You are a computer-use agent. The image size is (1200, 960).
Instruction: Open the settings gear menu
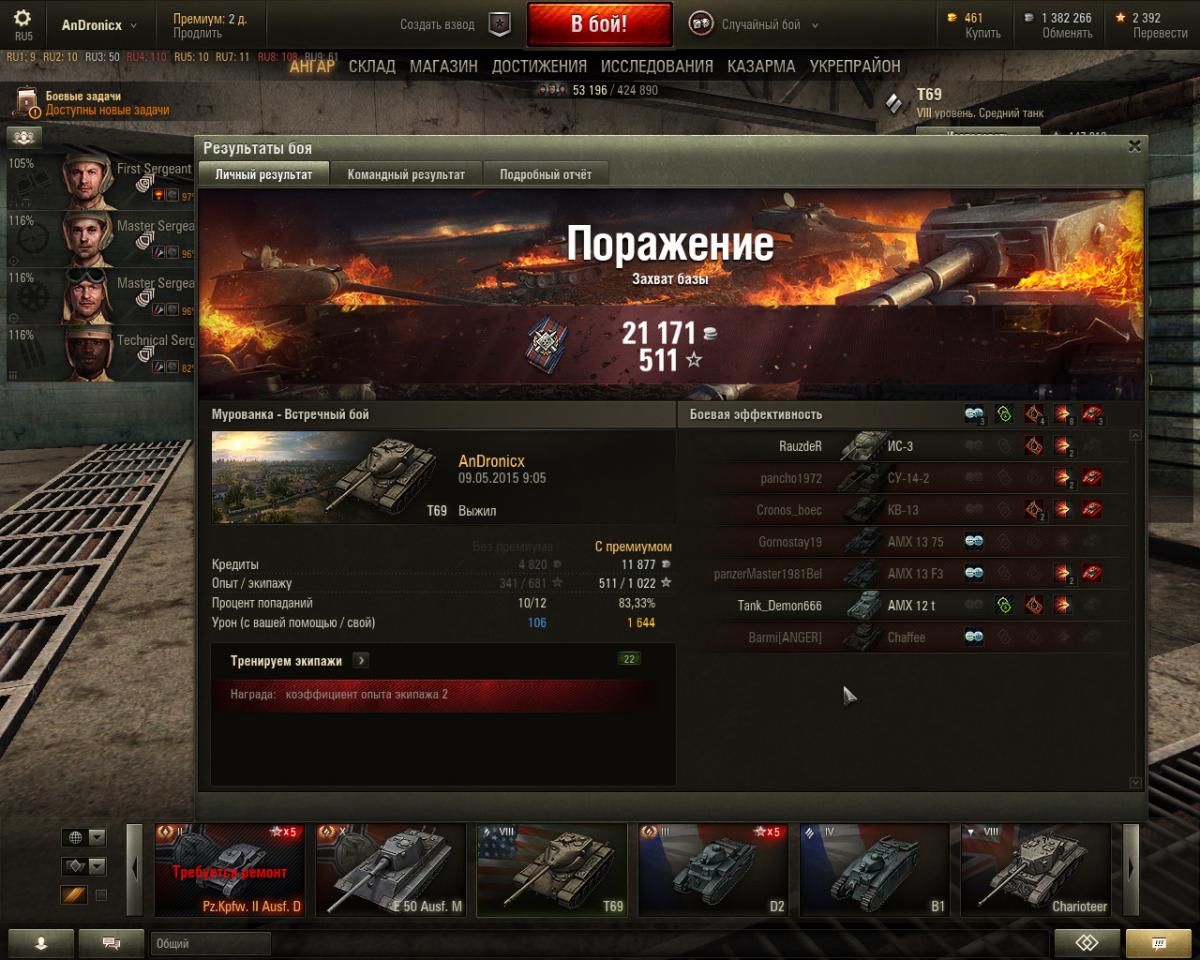pos(22,18)
